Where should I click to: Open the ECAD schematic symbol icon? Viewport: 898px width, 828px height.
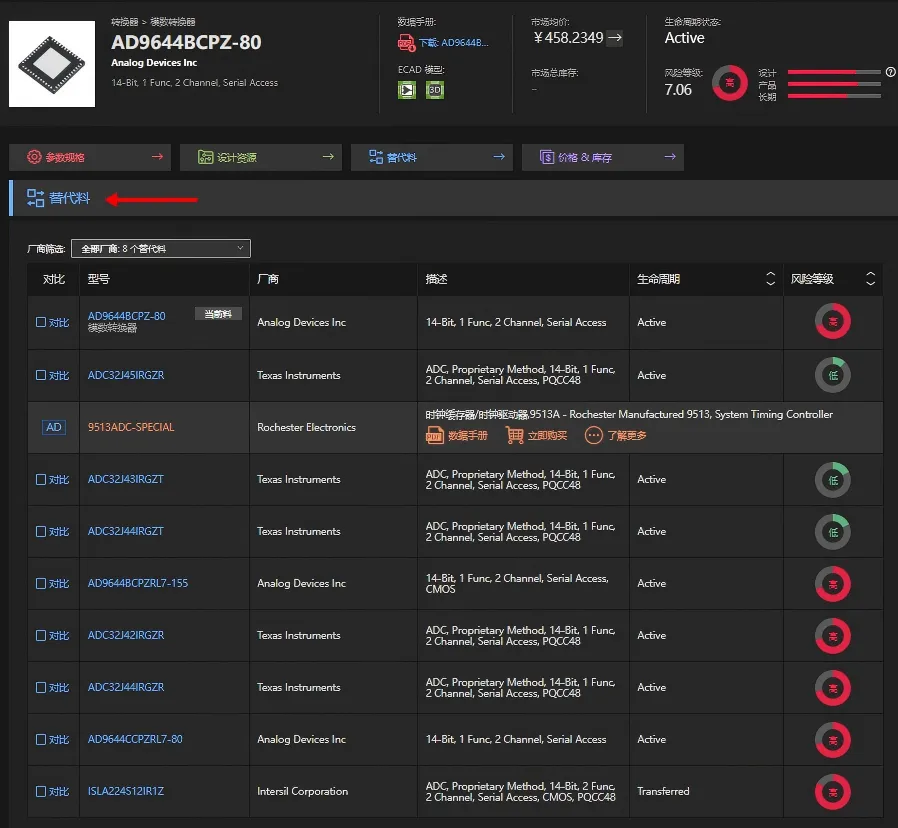(407, 90)
